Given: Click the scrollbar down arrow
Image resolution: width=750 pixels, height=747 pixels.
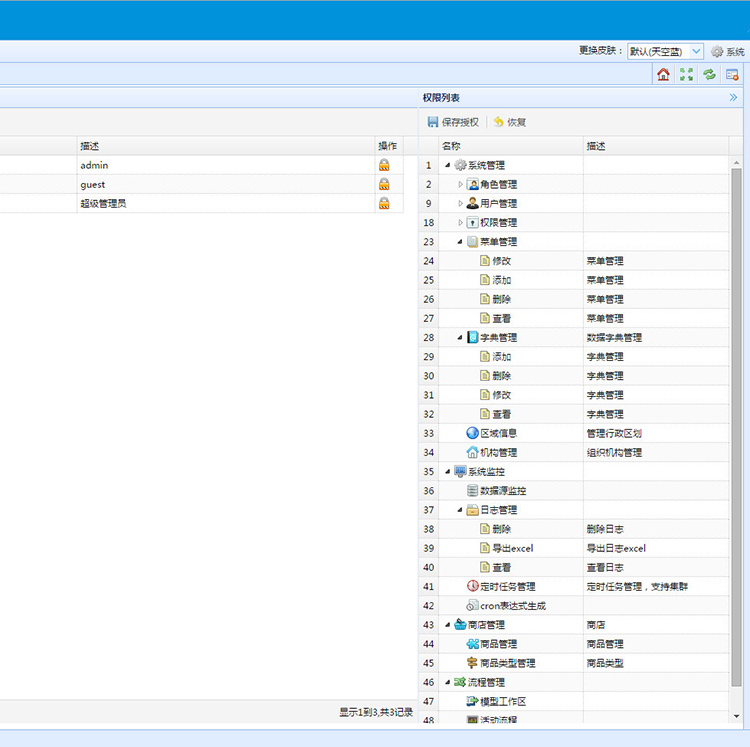Looking at the screenshot, I should pos(736,716).
